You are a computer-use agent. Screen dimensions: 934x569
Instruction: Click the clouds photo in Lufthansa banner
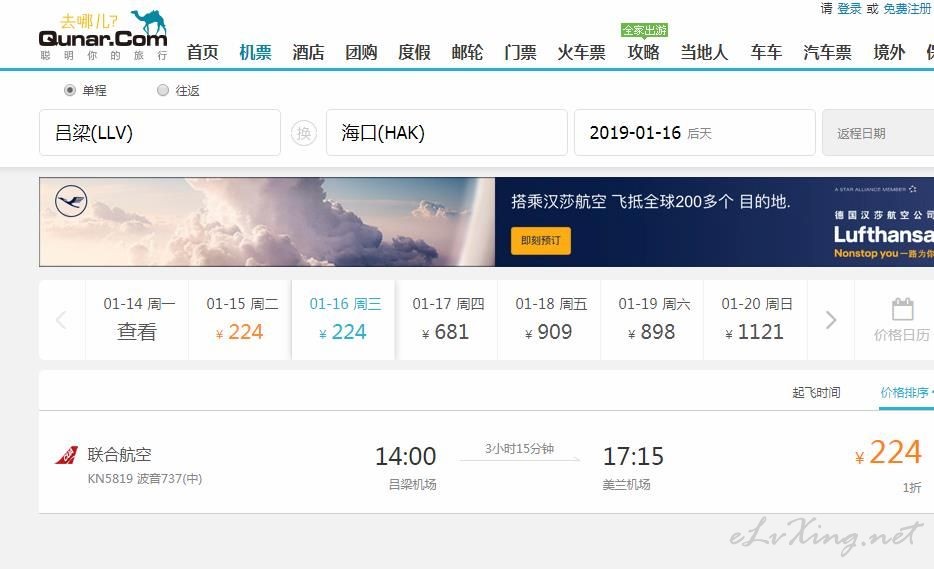pos(267,222)
